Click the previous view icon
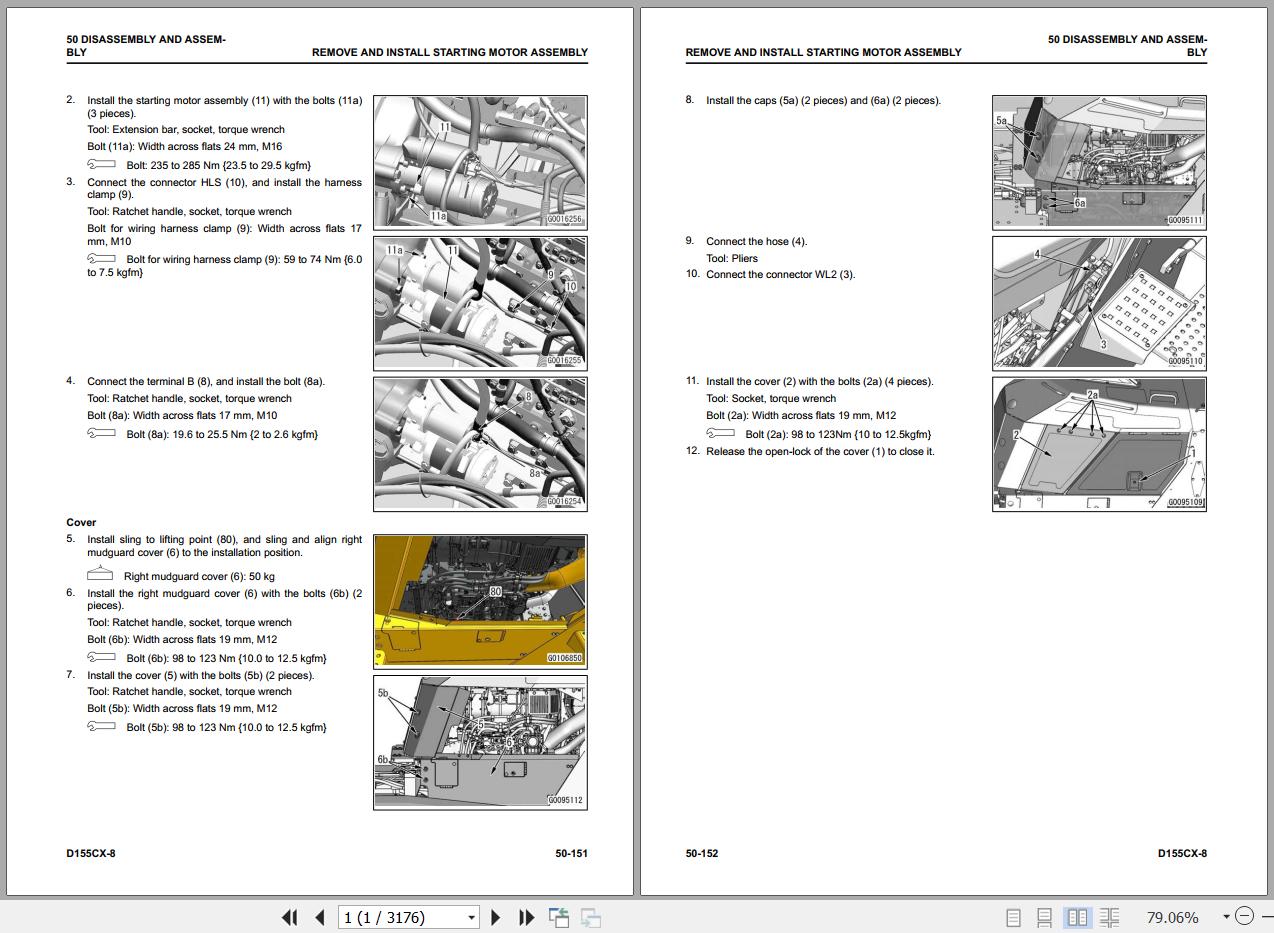 [x=558, y=917]
